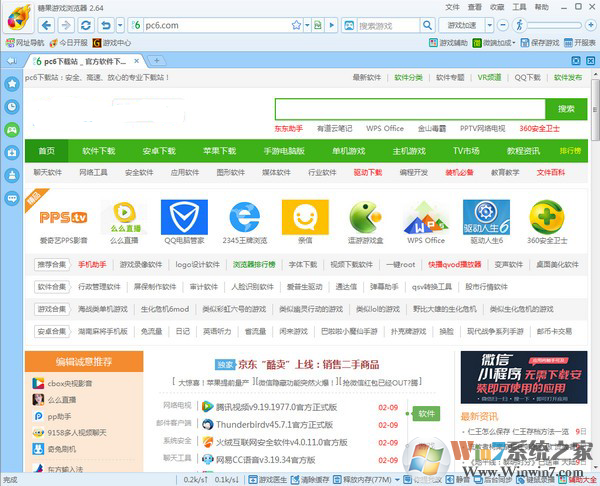Click the 微信小程序 banner ad
The height and width of the screenshot is (486, 600).
(524, 377)
